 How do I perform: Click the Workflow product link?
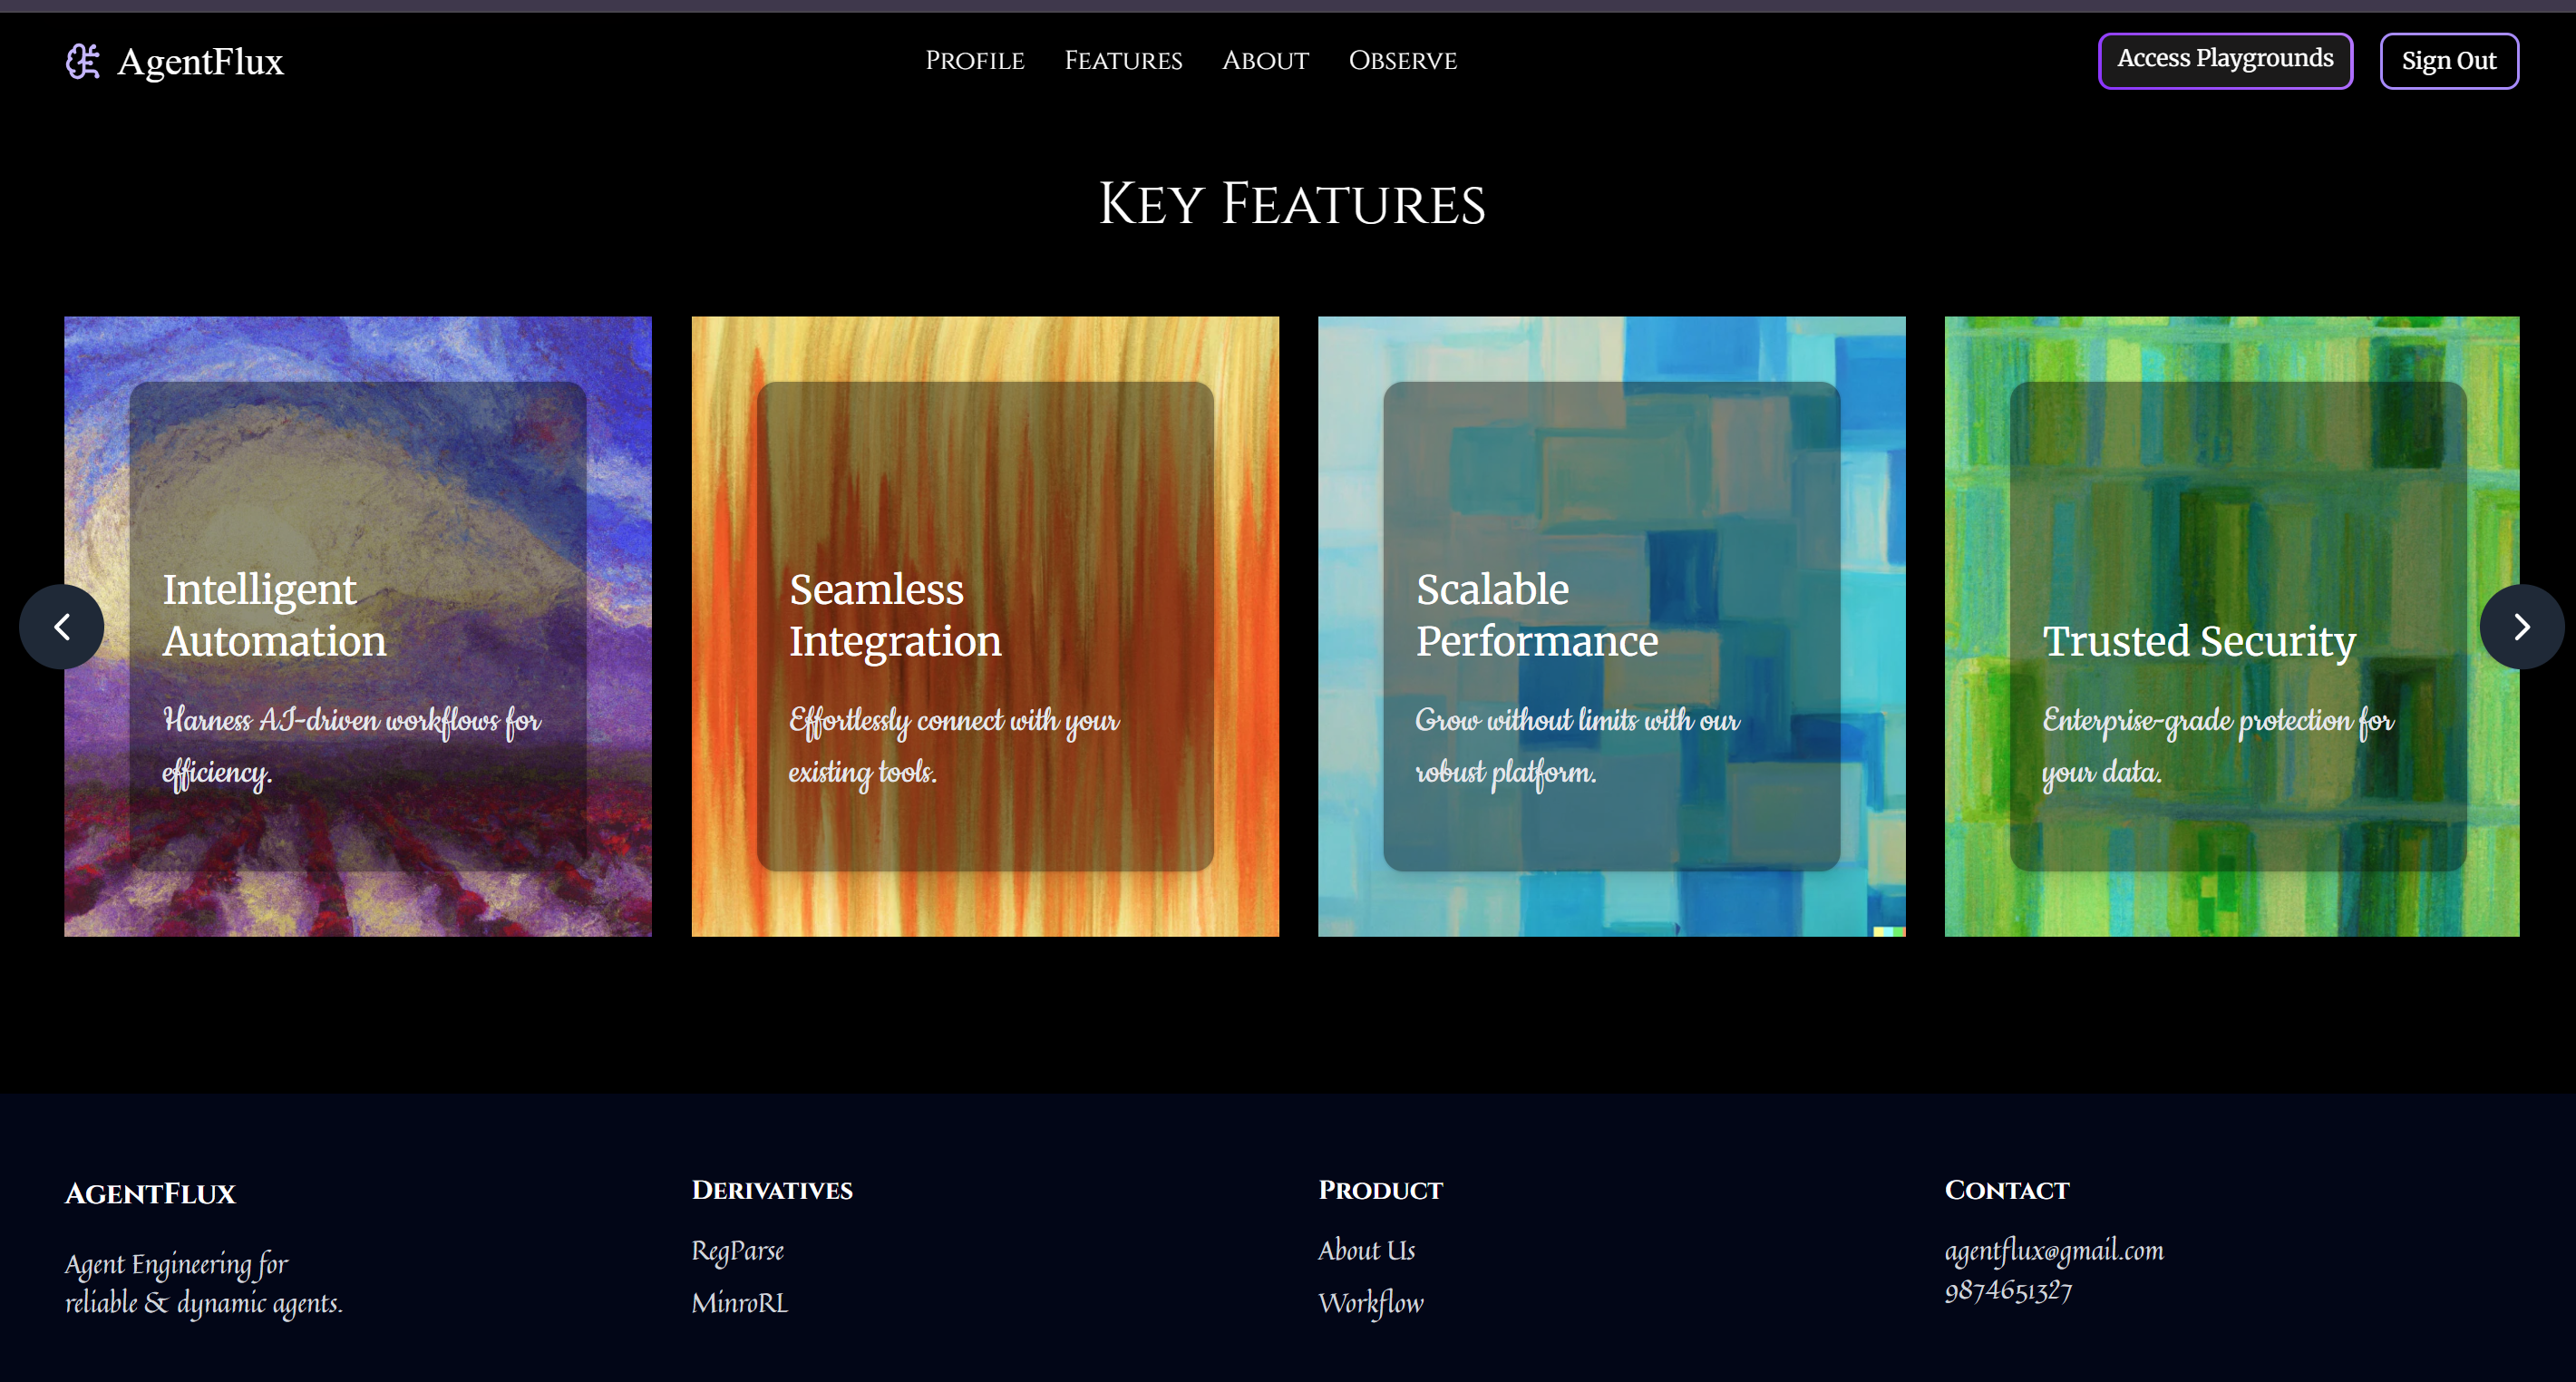tap(1370, 1303)
